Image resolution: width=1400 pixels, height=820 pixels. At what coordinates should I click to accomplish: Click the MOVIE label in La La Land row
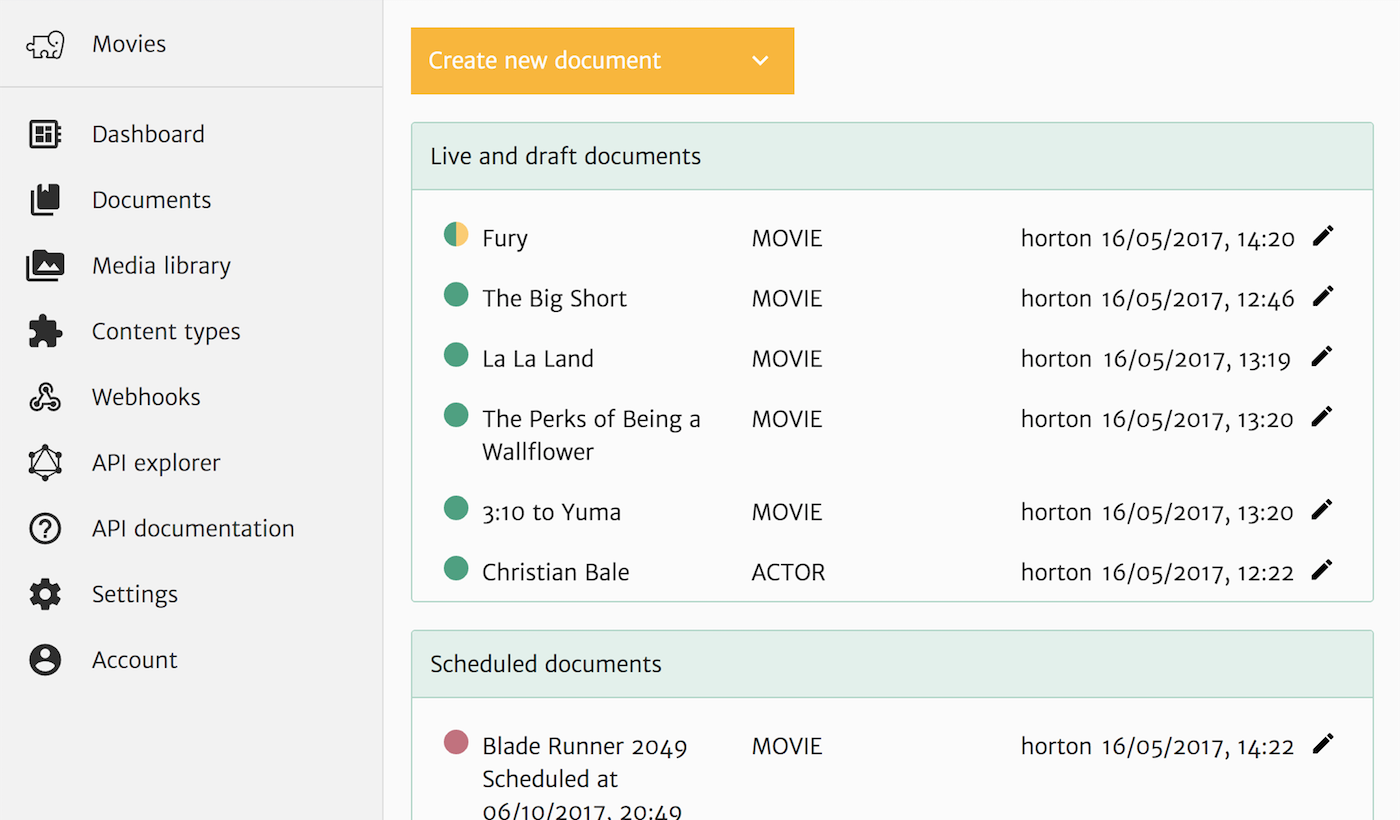pyautogui.click(x=787, y=359)
